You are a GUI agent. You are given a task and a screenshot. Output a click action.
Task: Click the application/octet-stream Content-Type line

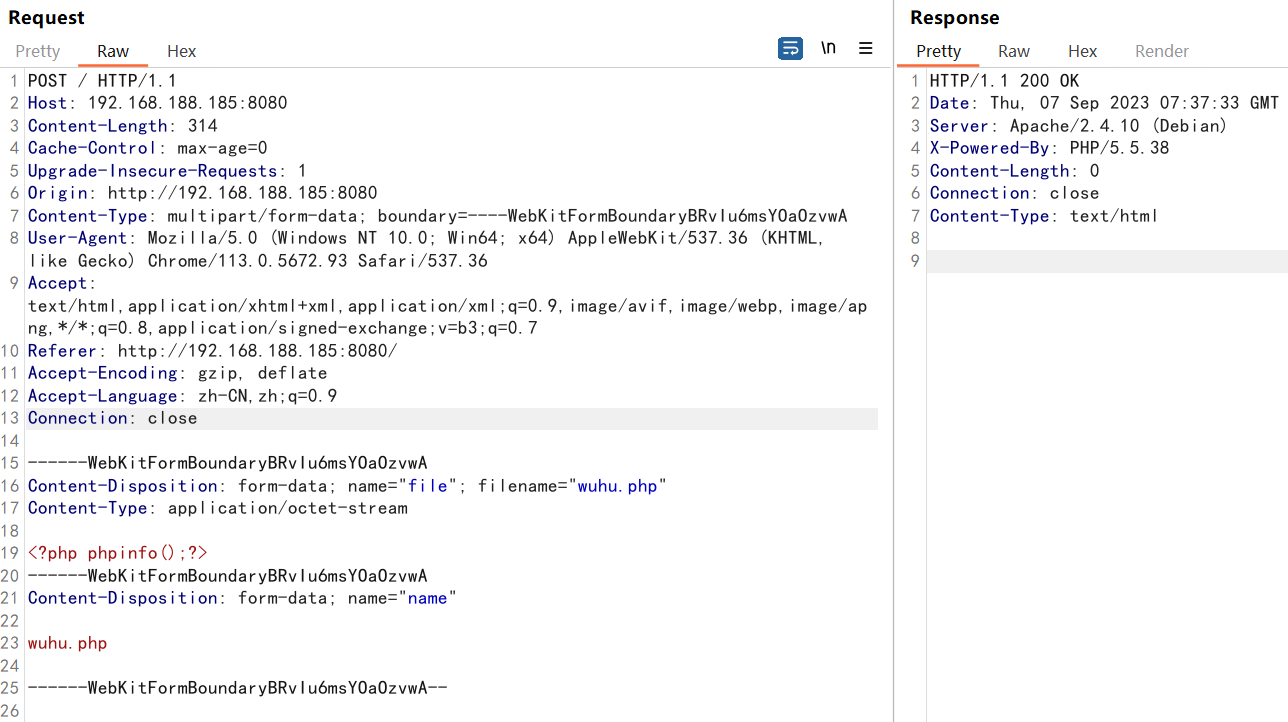pyautogui.click(x=218, y=508)
